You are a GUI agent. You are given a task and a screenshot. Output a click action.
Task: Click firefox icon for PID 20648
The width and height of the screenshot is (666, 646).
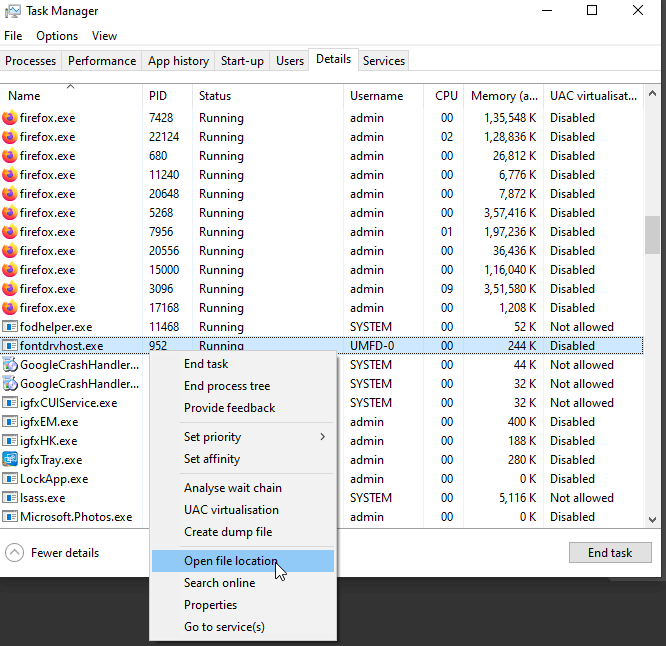click(10, 194)
